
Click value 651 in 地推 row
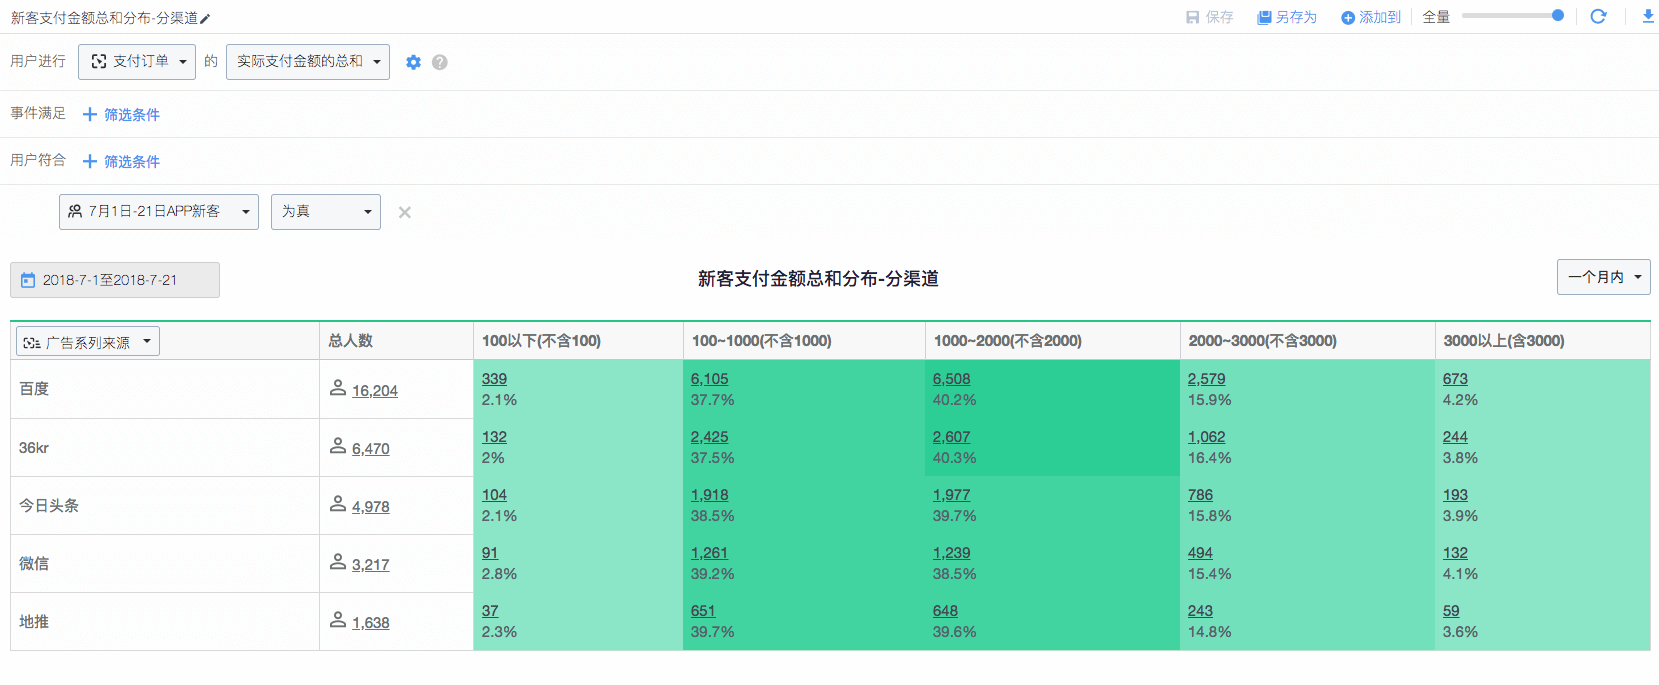pyautogui.click(x=703, y=611)
